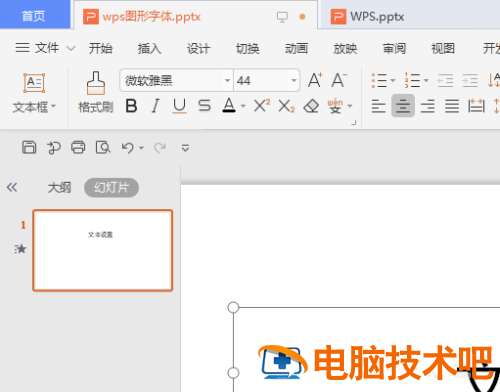Increase indent level icon

pos(470,80)
